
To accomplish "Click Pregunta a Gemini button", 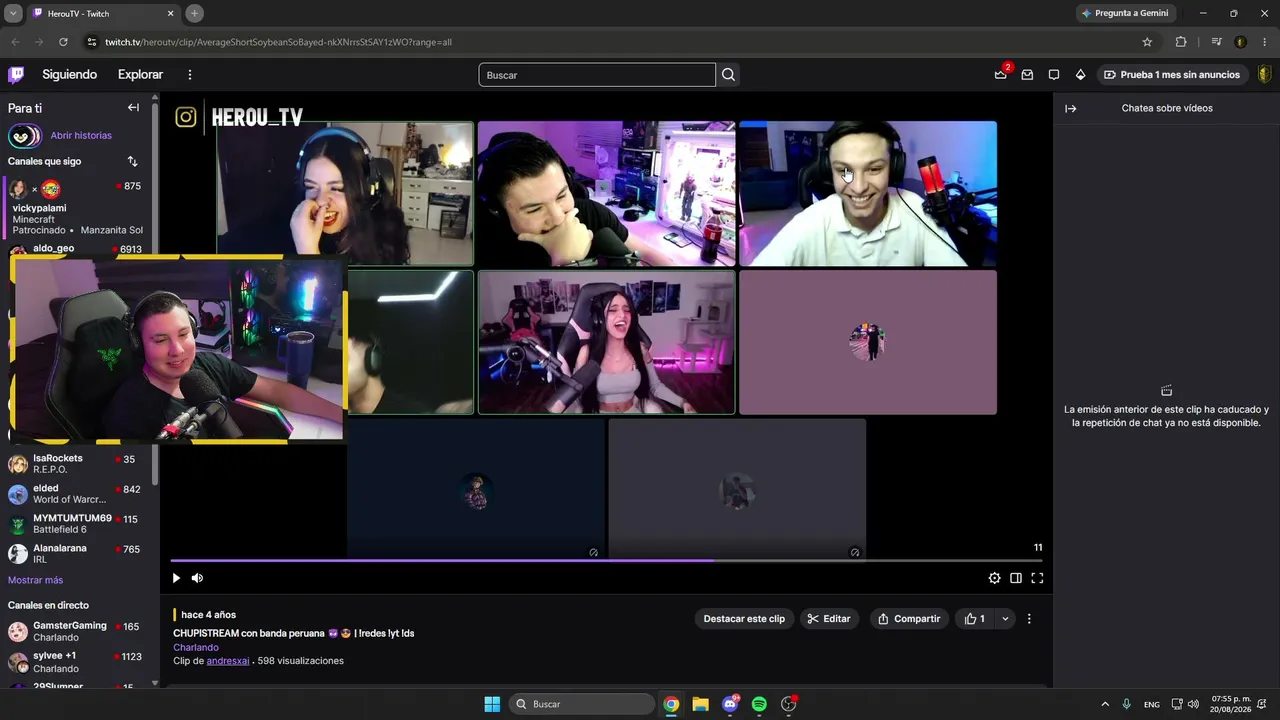I will coord(1126,13).
